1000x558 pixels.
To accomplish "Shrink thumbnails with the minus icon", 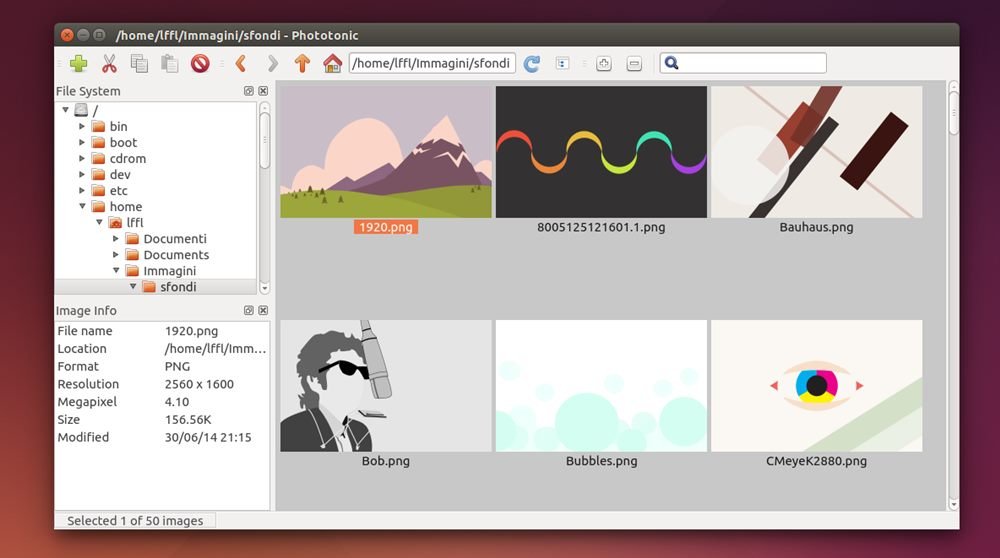I will [x=634, y=63].
